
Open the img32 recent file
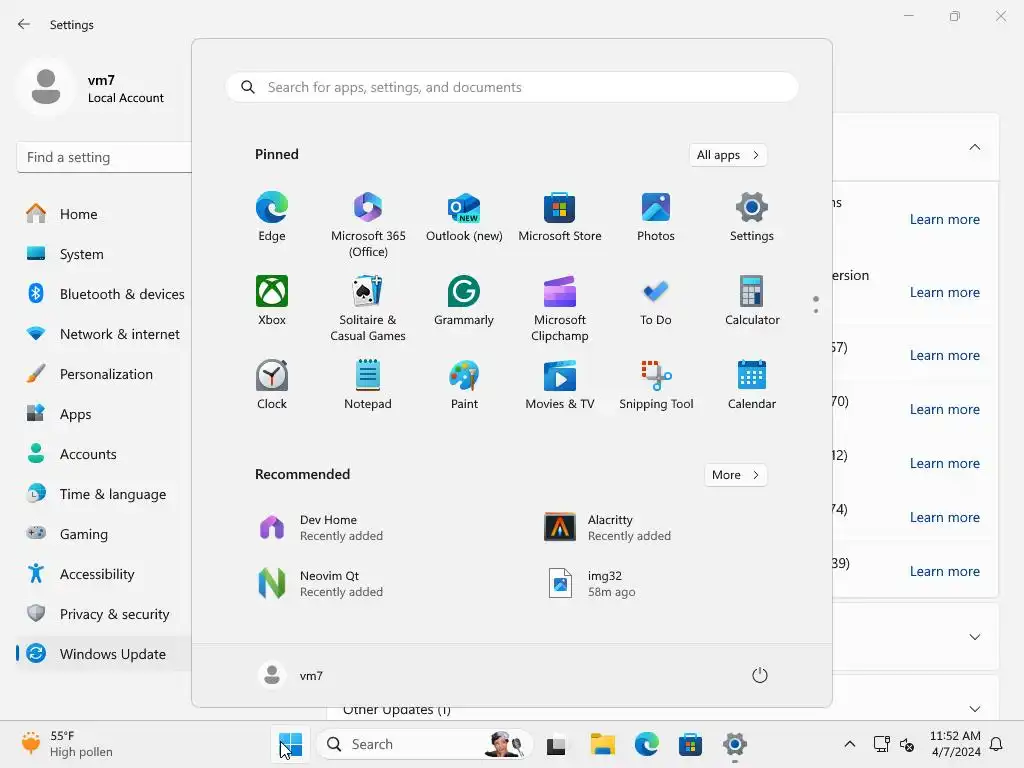point(656,584)
